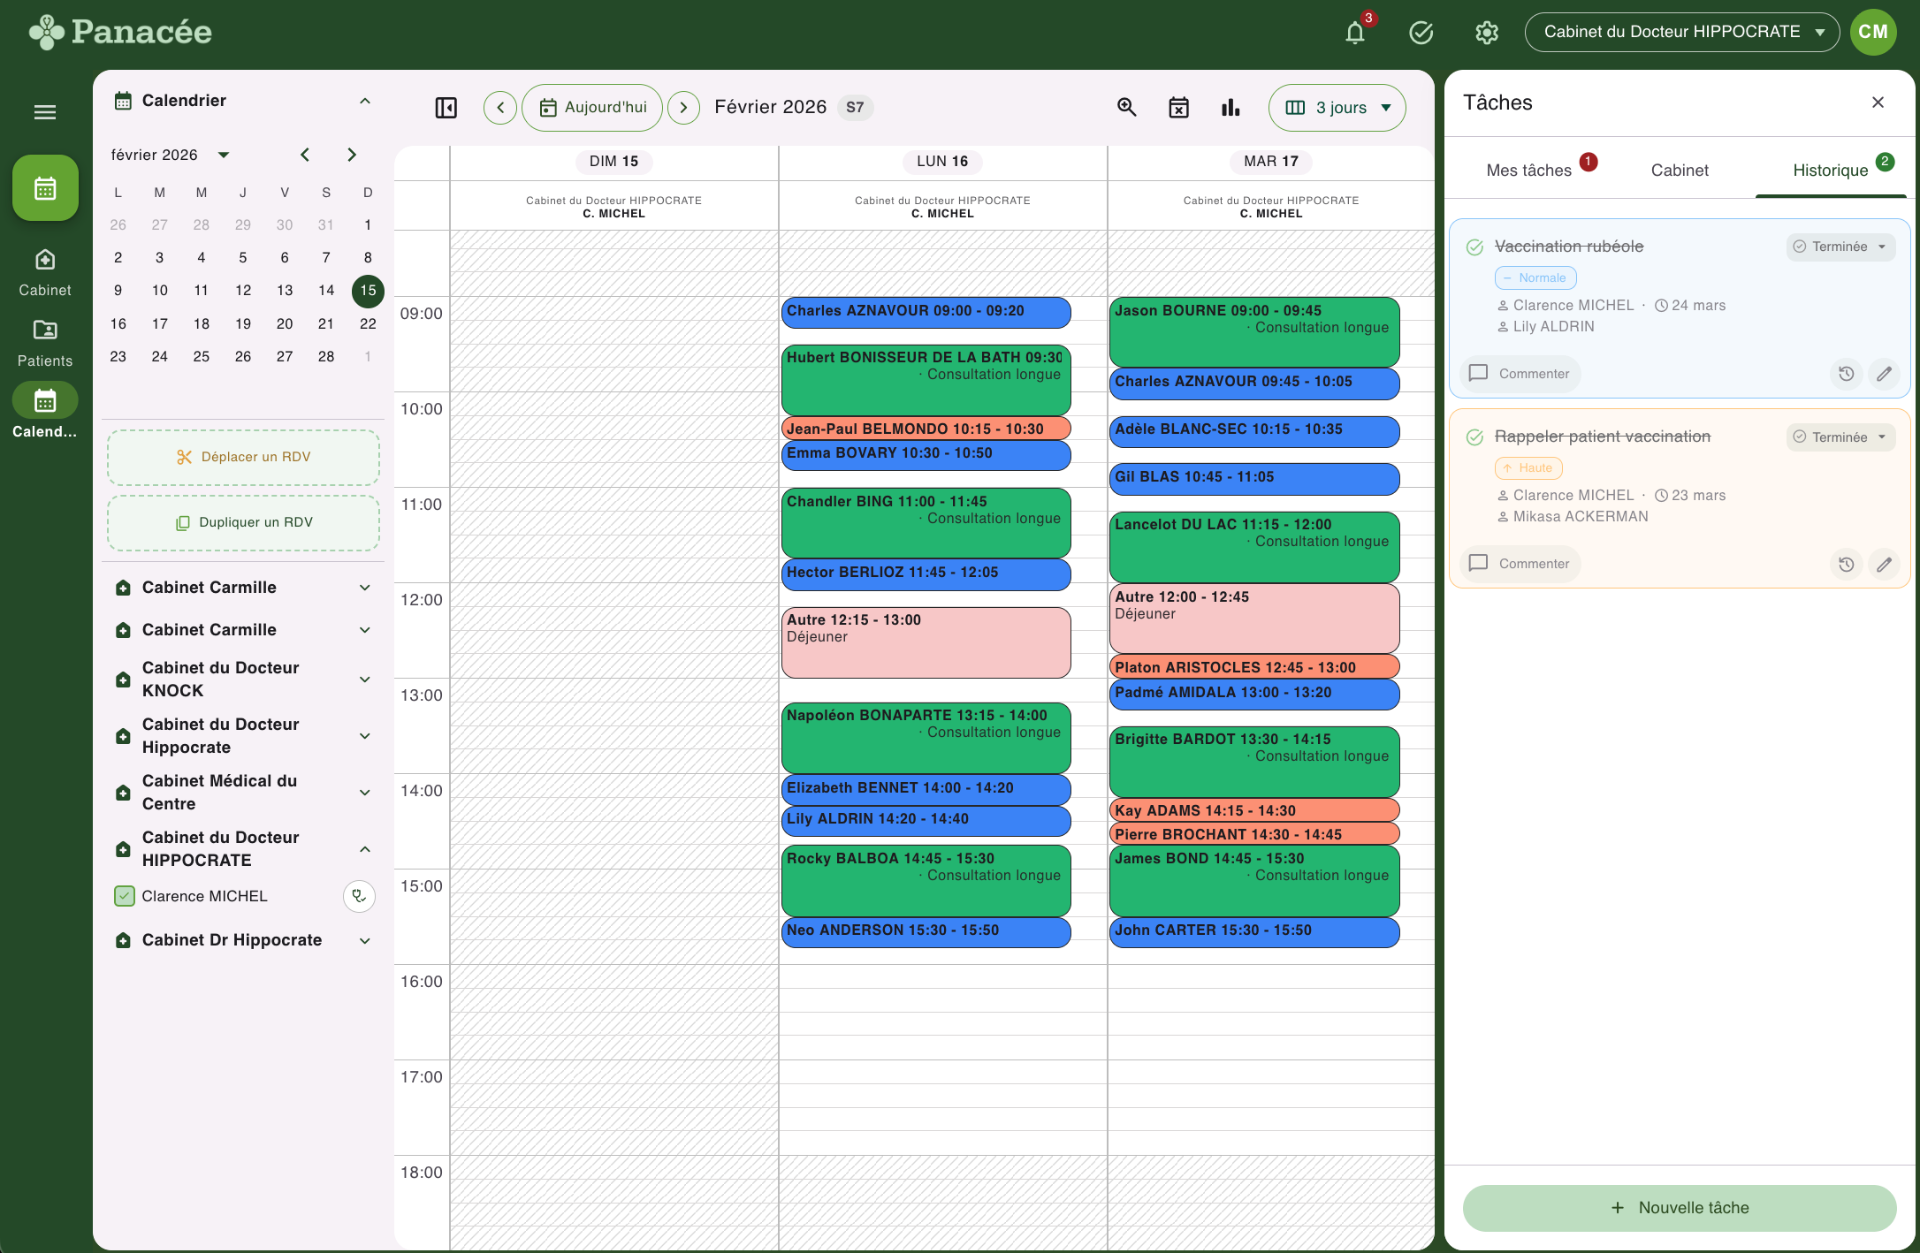Select the LUN 16 day header

tap(942, 161)
